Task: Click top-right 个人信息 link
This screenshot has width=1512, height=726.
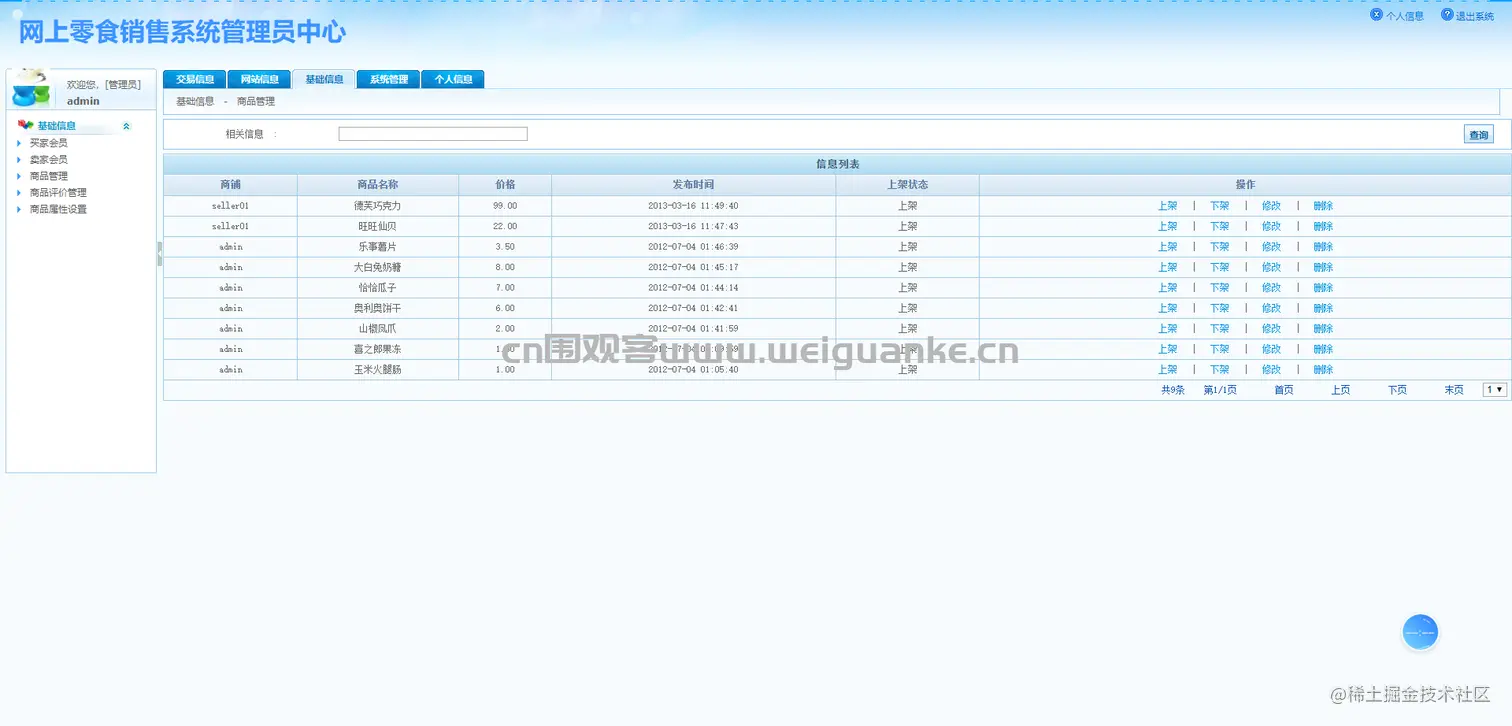Action: pos(1404,16)
